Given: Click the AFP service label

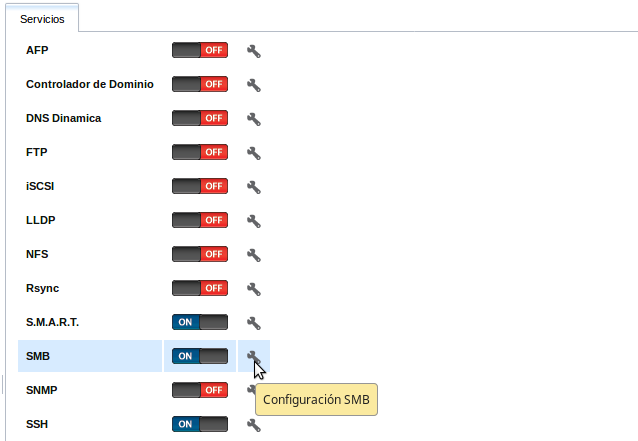Looking at the screenshot, I should pos(37,50).
